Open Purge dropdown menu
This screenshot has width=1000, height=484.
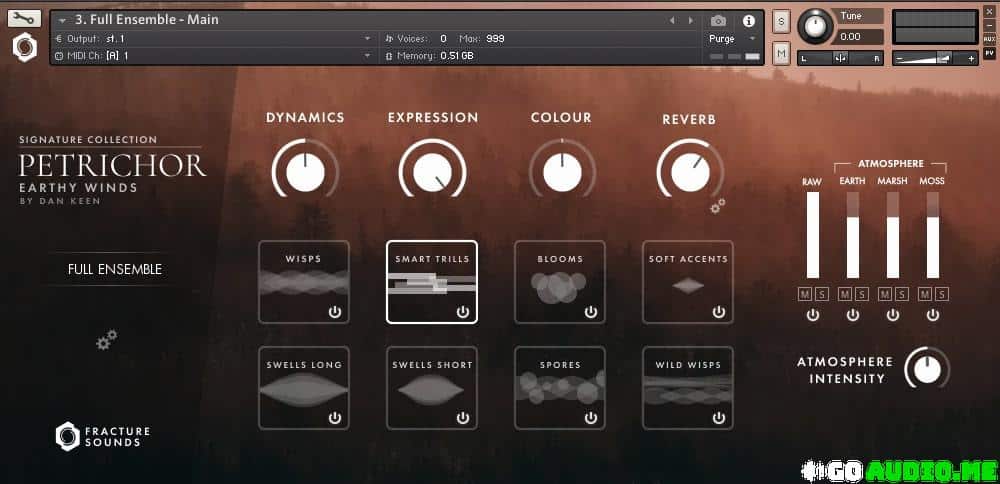(732, 39)
